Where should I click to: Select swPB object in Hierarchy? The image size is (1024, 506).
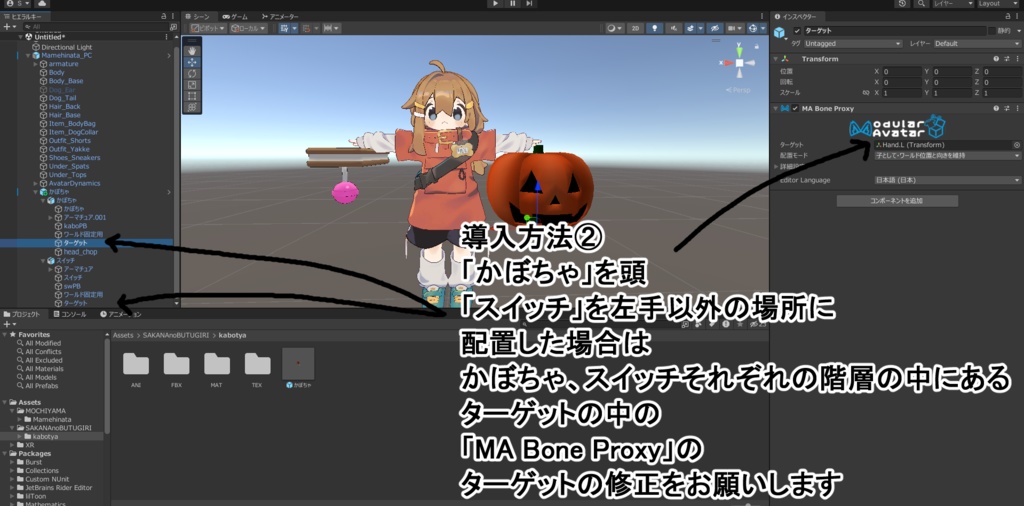point(72,286)
